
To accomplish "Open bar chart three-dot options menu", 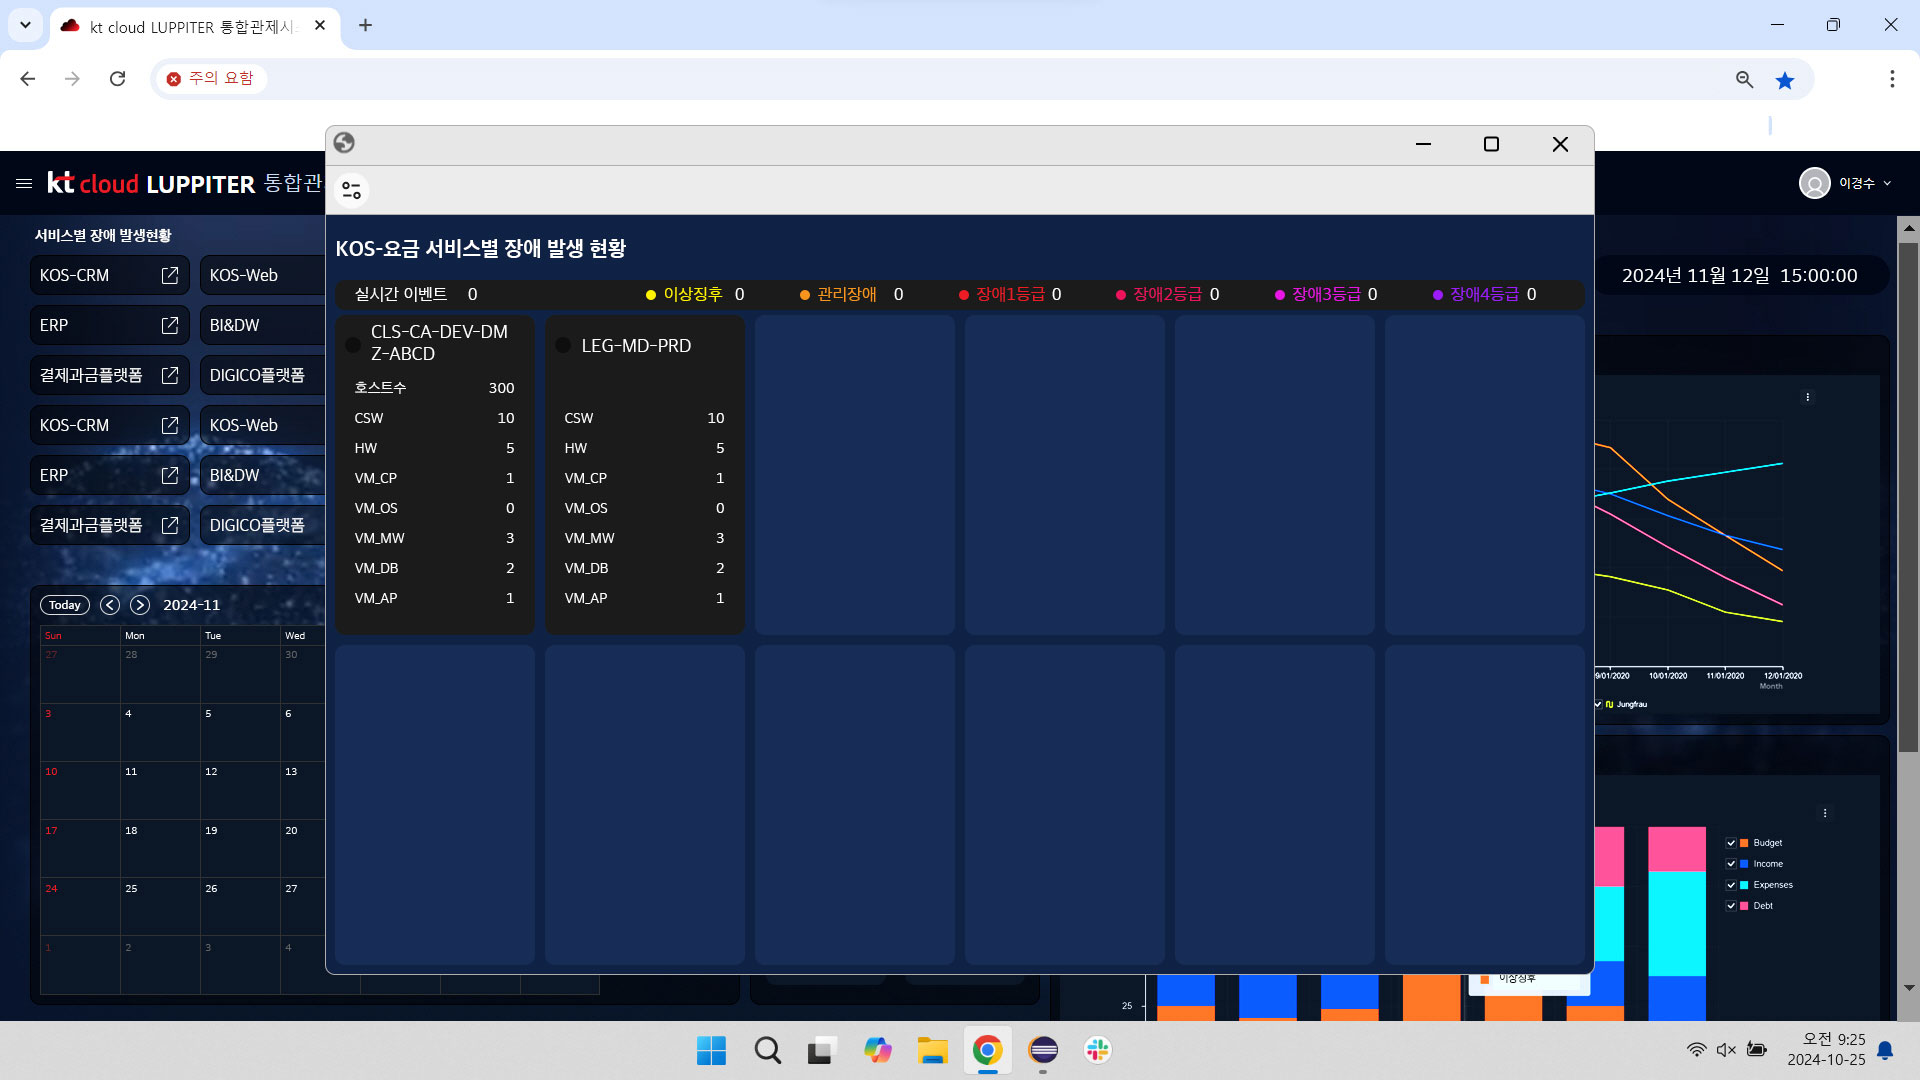I will click(1825, 813).
